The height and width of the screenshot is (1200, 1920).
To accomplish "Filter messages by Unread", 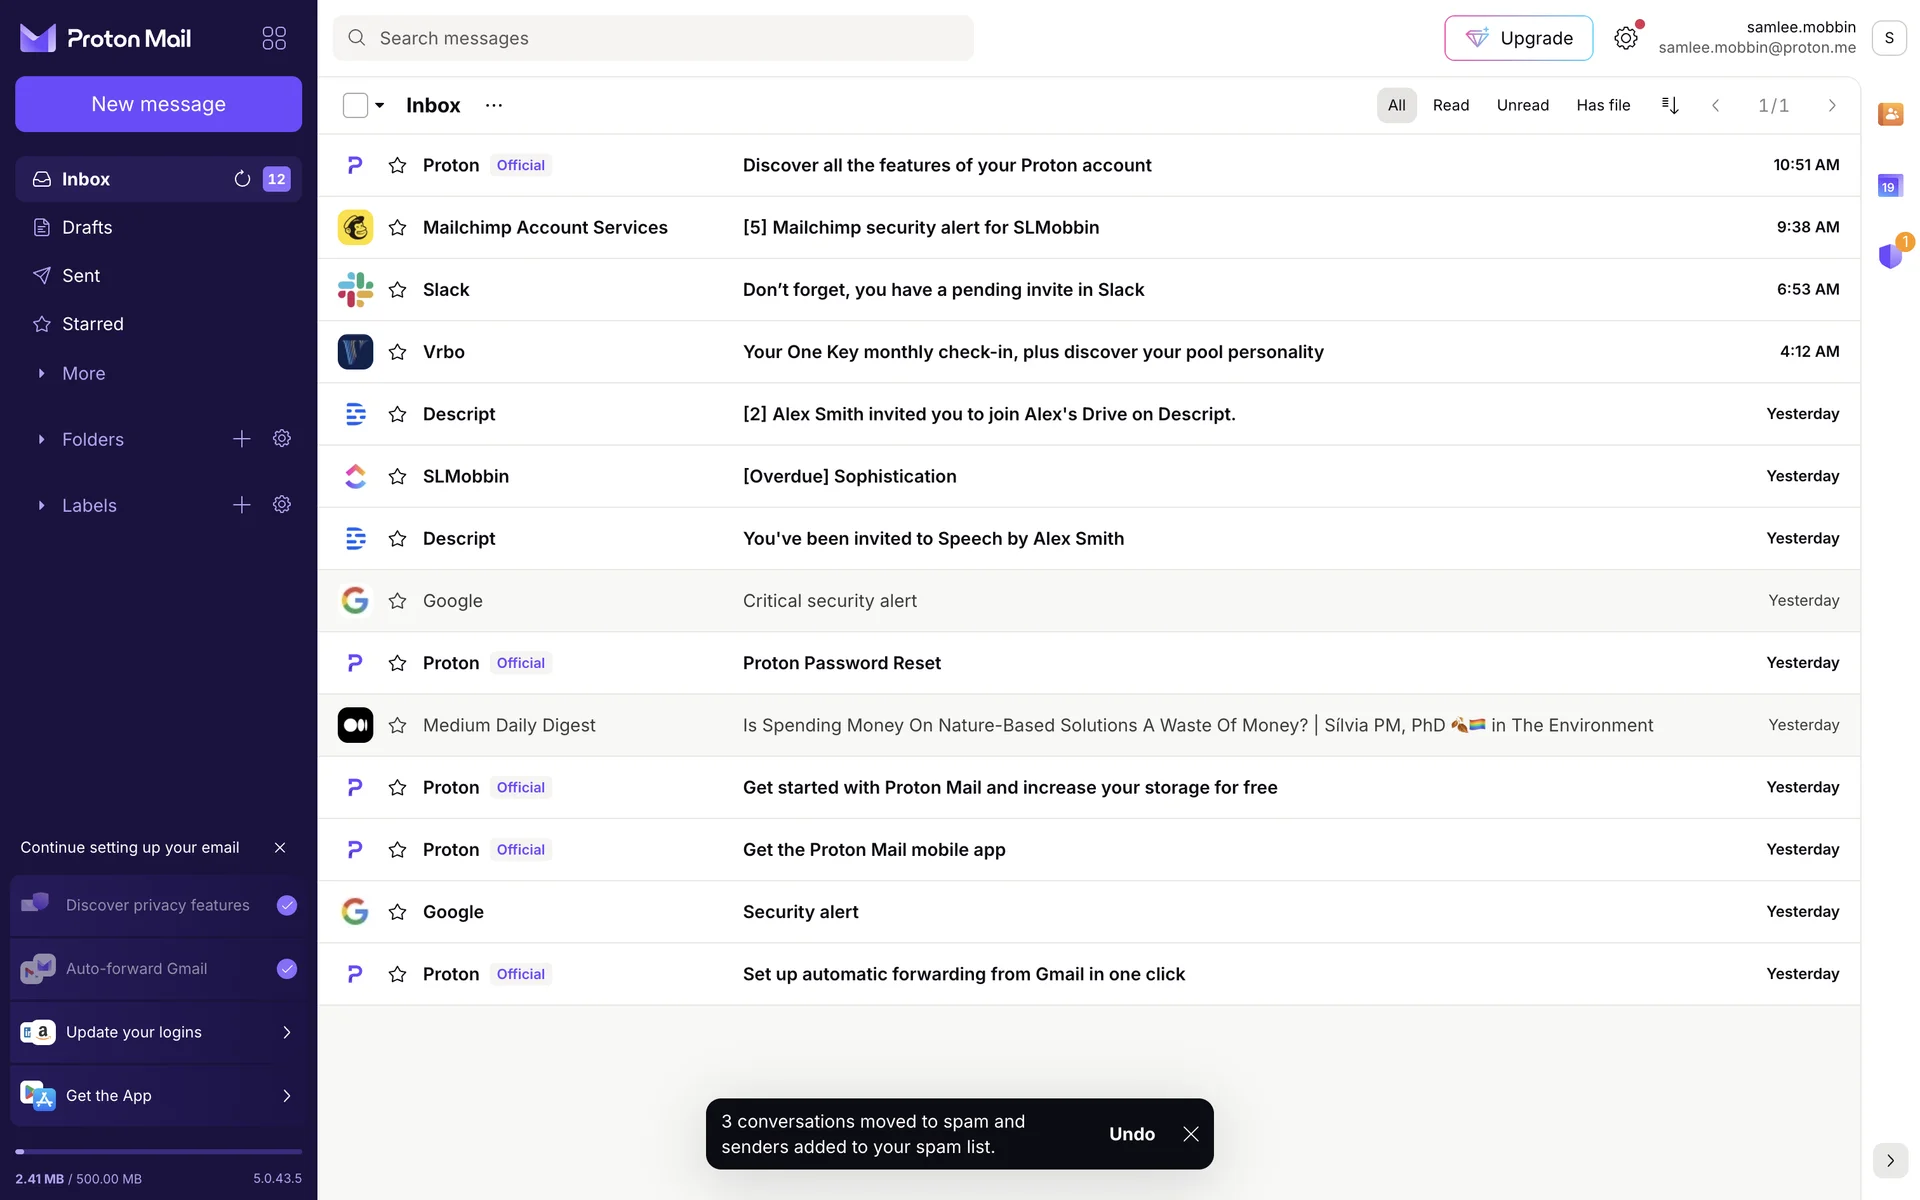I will (x=1522, y=105).
